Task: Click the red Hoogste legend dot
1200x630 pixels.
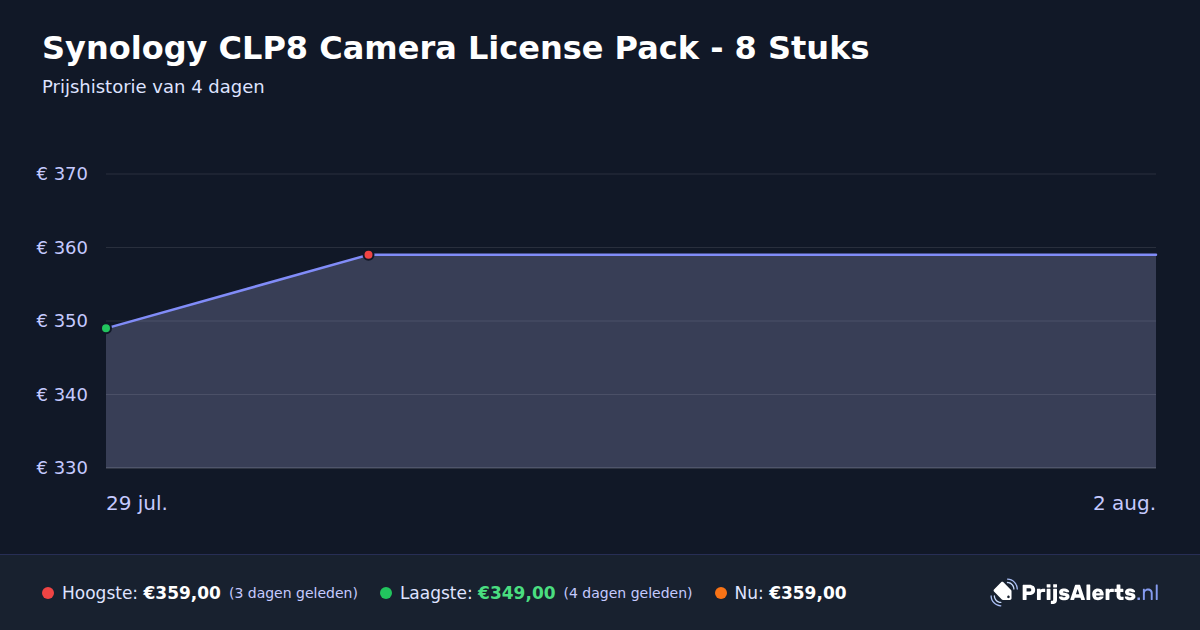Action: 48,593
